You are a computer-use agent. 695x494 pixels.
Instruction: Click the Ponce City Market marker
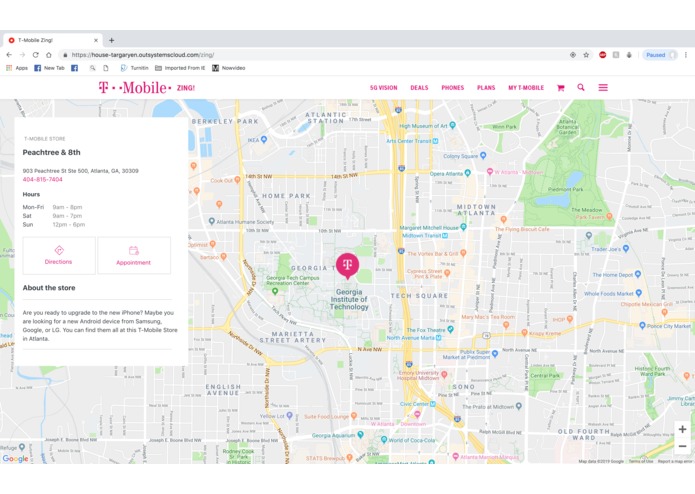[x=642, y=326]
